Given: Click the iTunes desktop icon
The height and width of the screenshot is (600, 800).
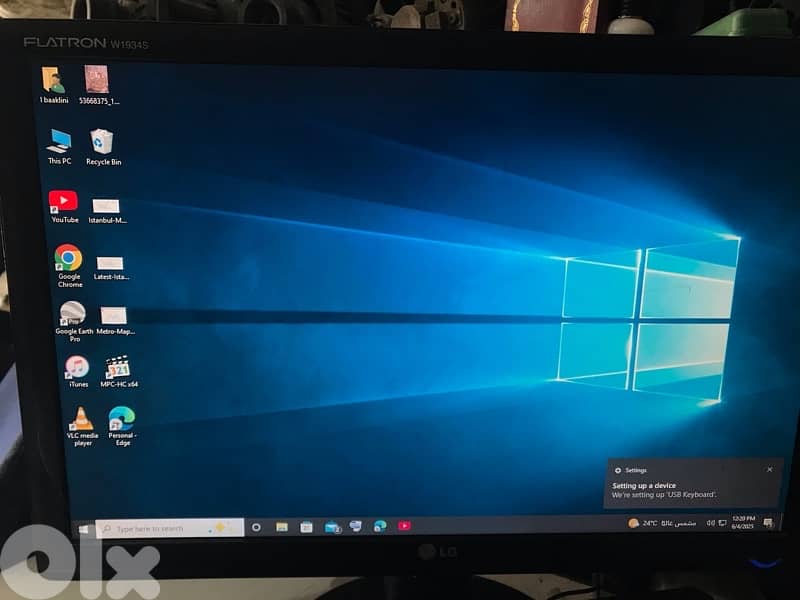Looking at the screenshot, I should 76,367.
